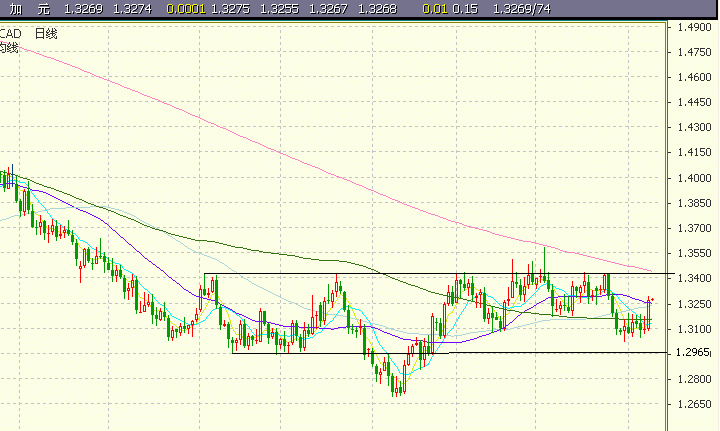
Task: Select the CAD symbol label on chart
Action: (10, 34)
